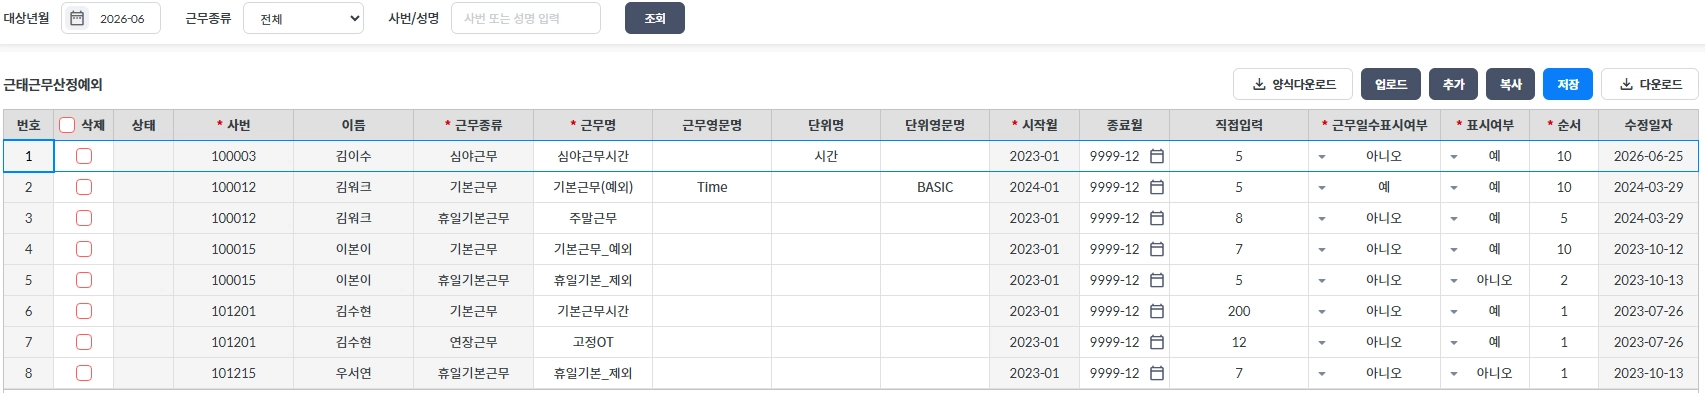Viewport: 1705px width, 393px height.
Task: Click the 조회 search button
Action: pos(655,18)
